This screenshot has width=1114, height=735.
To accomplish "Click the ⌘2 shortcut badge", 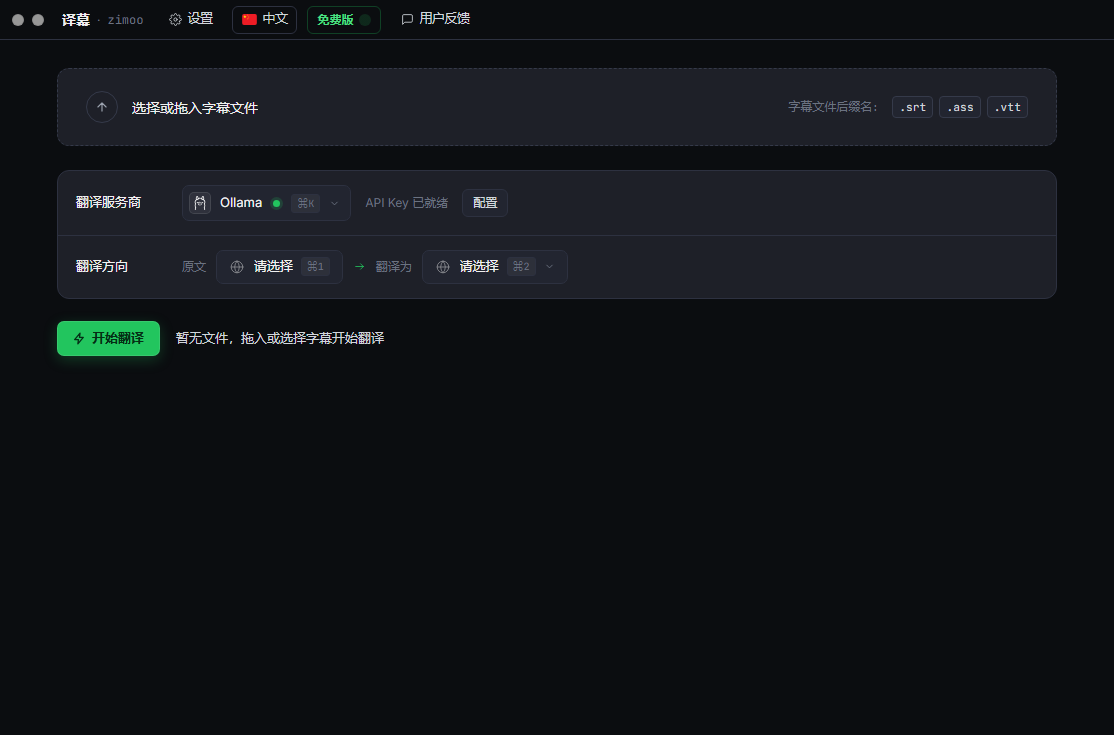I will tap(521, 267).
